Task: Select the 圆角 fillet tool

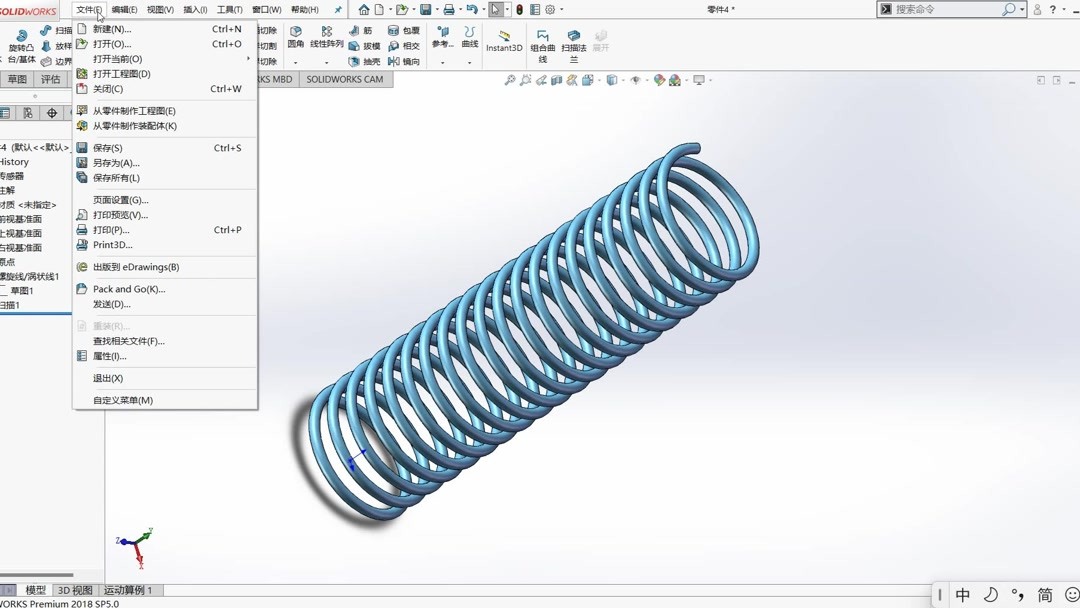Action: click(x=296, y=36)
